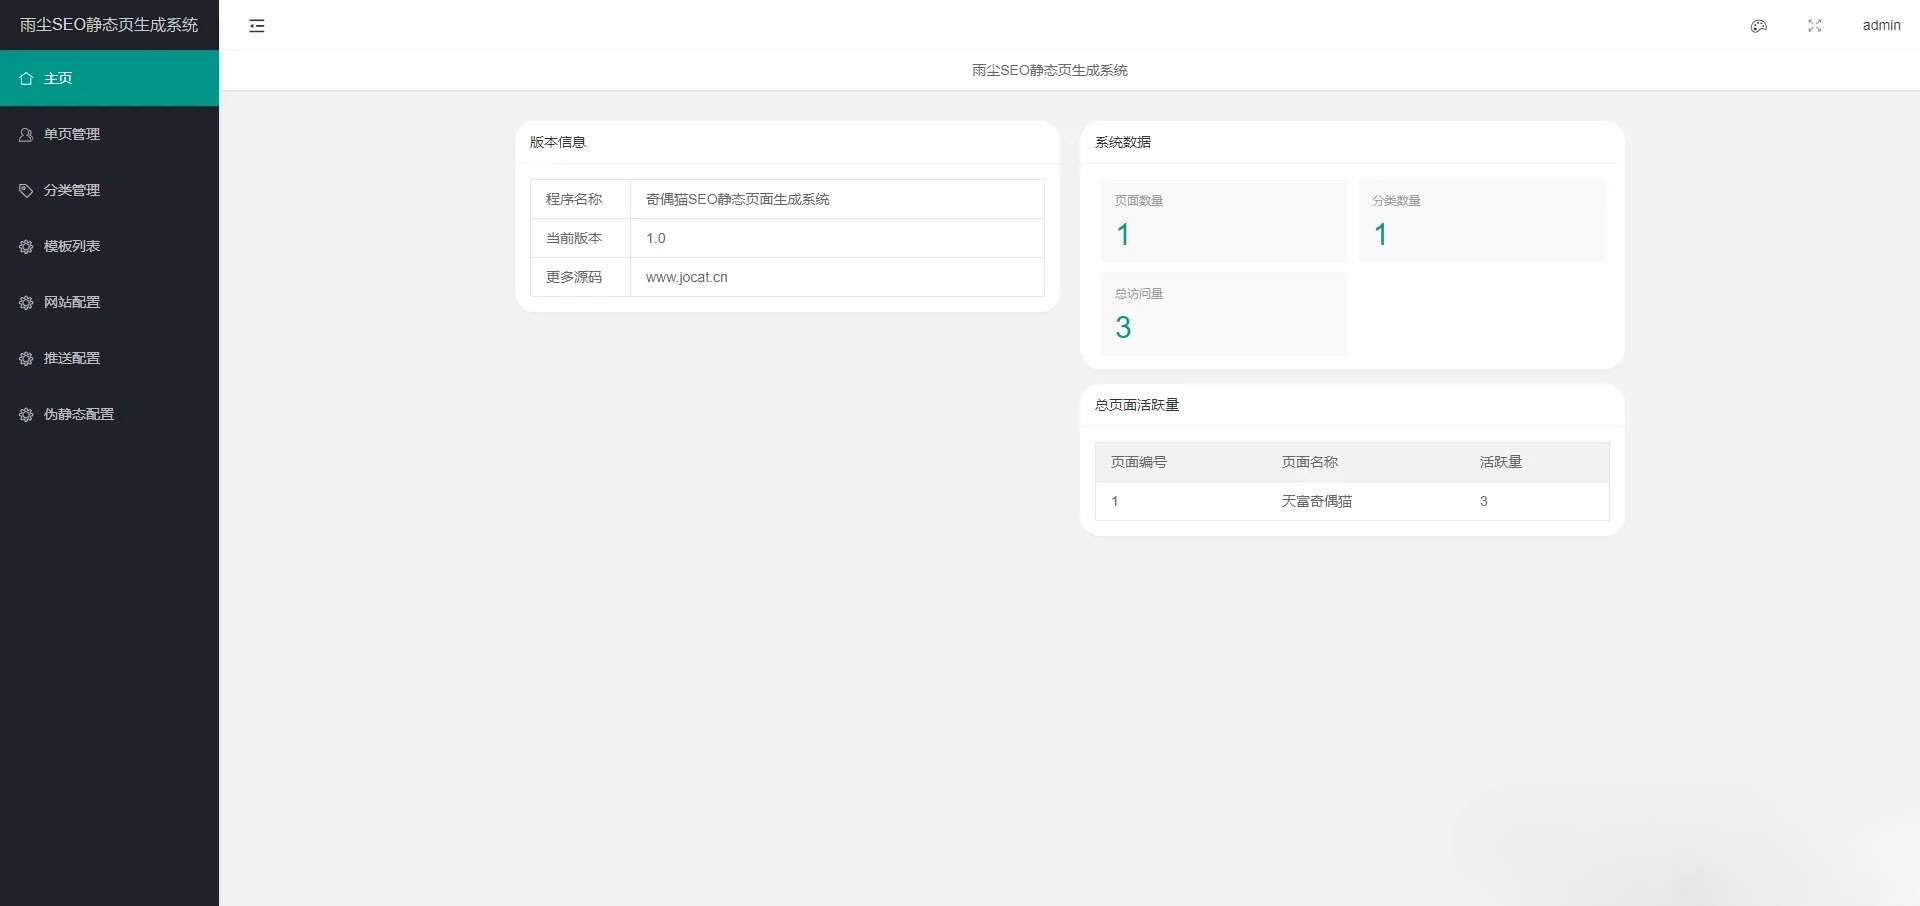Click the tag icon beside 分类管理
1920x906 pixels.
point(25,190)
